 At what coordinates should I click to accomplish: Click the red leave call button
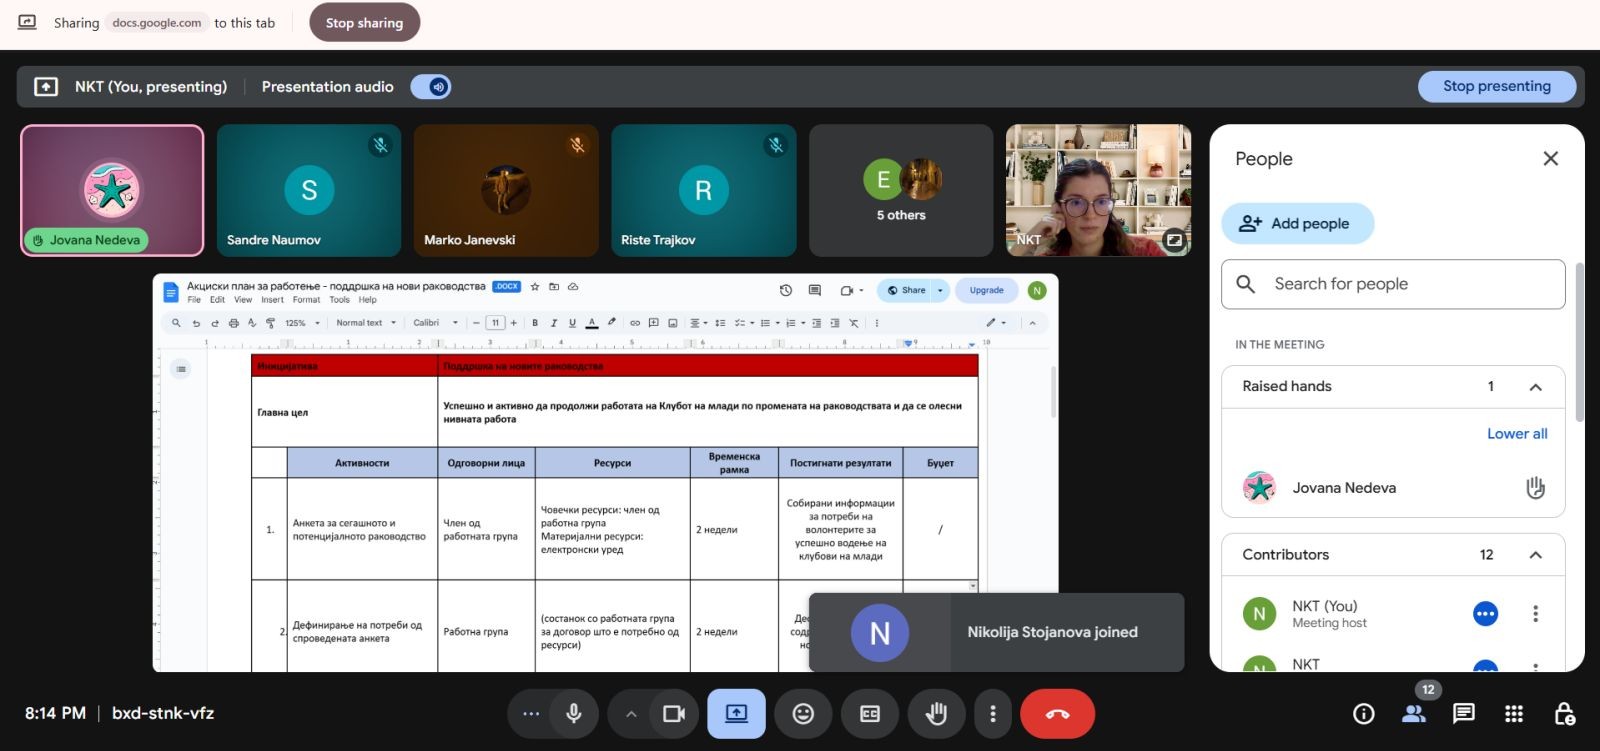[x=1057, y=714]
